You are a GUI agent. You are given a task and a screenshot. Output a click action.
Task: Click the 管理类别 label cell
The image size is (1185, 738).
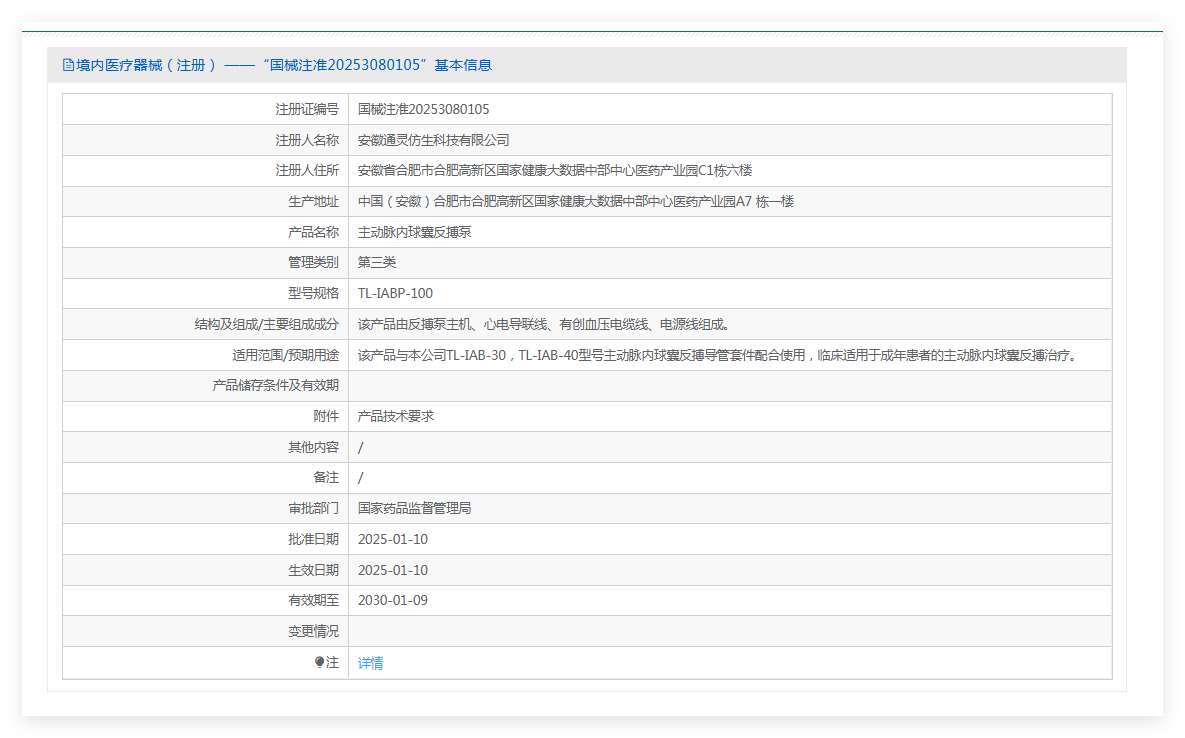coord(206,263)
